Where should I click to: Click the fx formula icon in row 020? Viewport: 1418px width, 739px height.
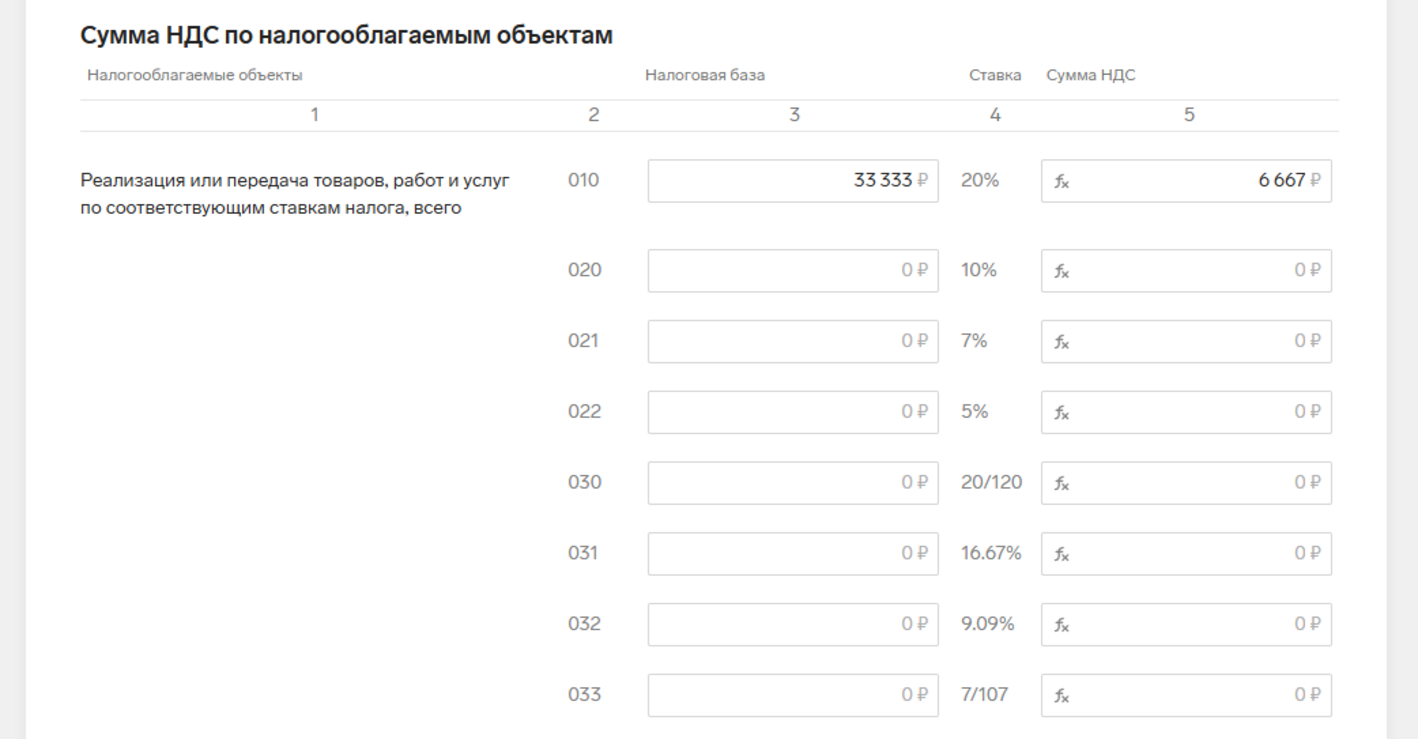tap(1062, 271)
